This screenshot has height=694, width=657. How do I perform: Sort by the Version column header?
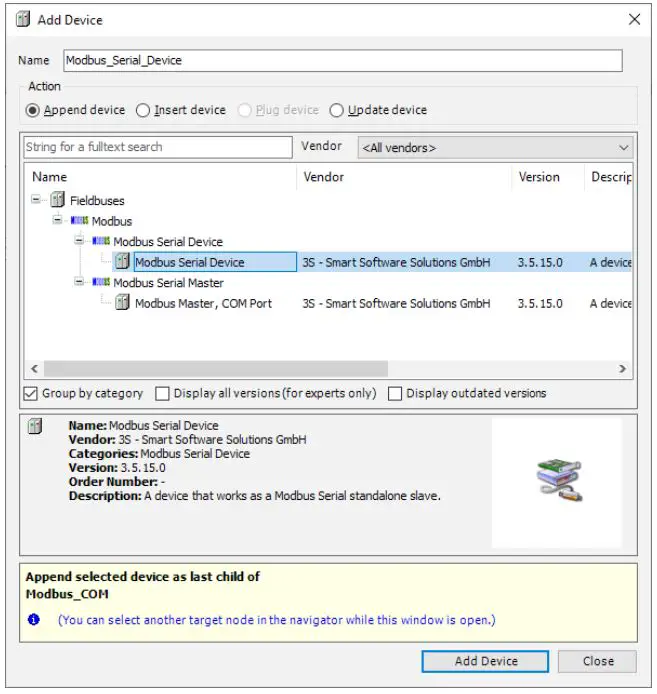click(x=549, y=177)
